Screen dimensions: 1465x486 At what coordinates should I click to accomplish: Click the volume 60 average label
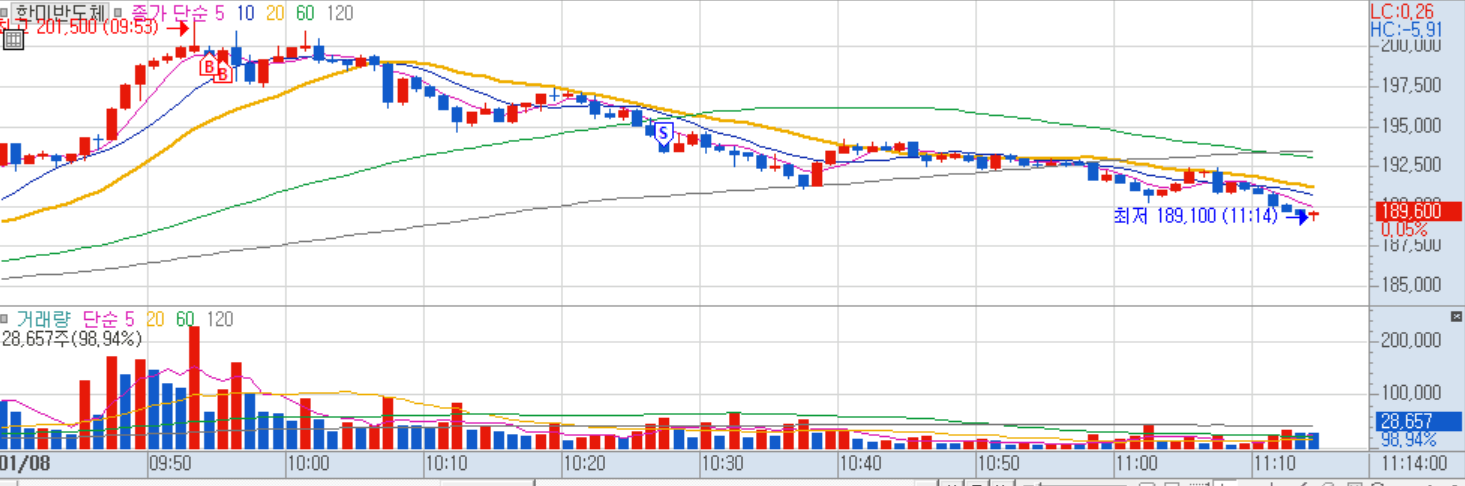pyautogui.click(x=186, y=319)
